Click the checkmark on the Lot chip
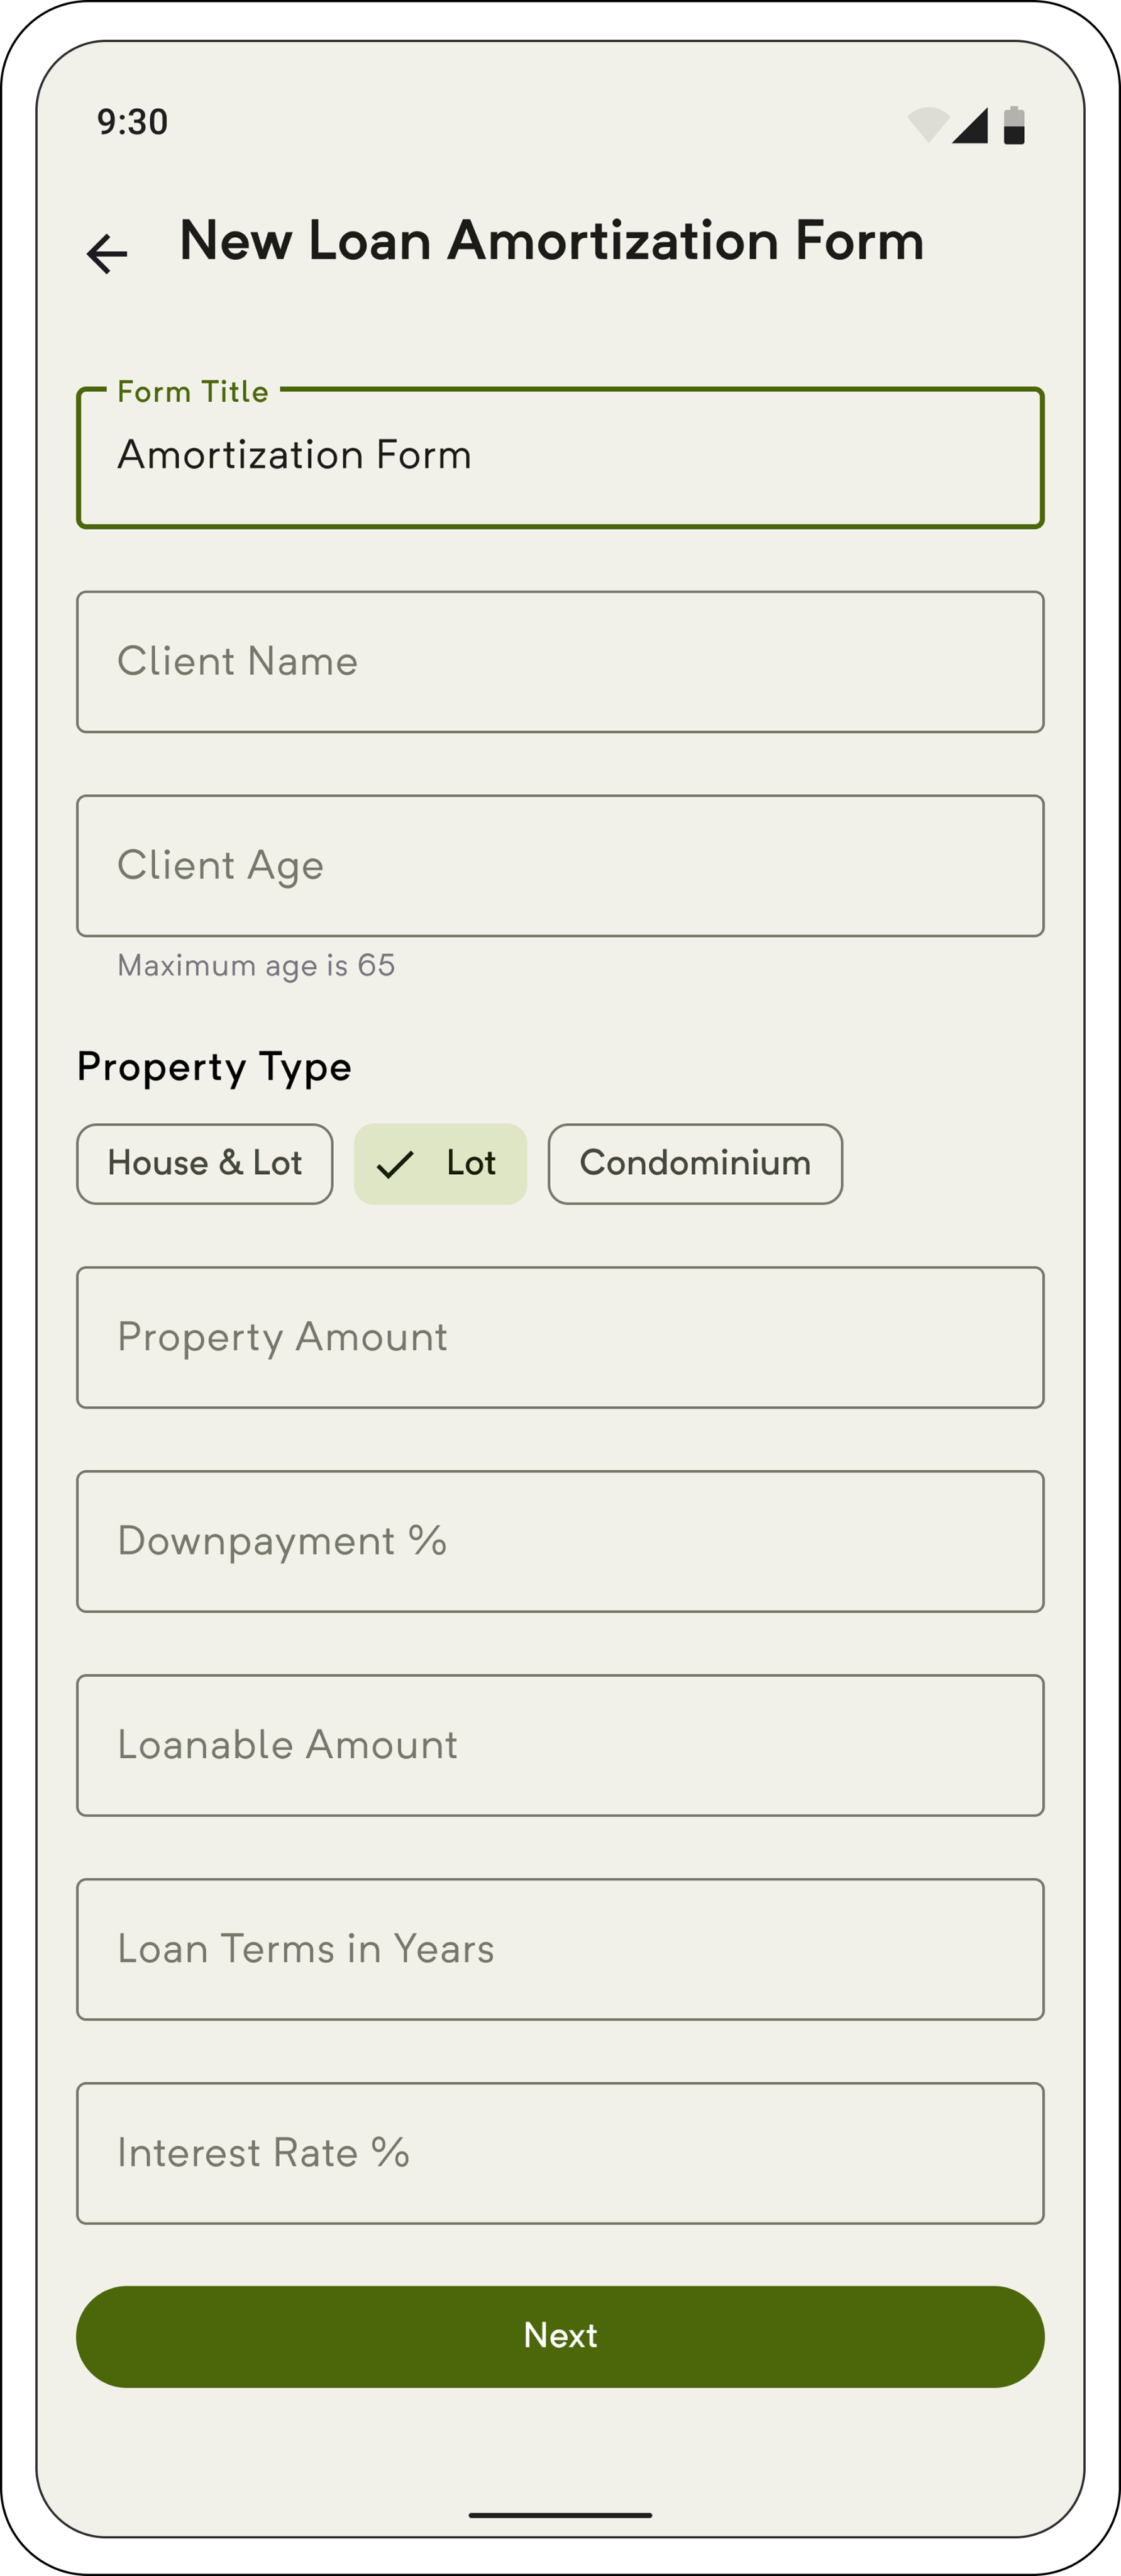This screenshot has height=2576, width=1121. pos(395,1164)
